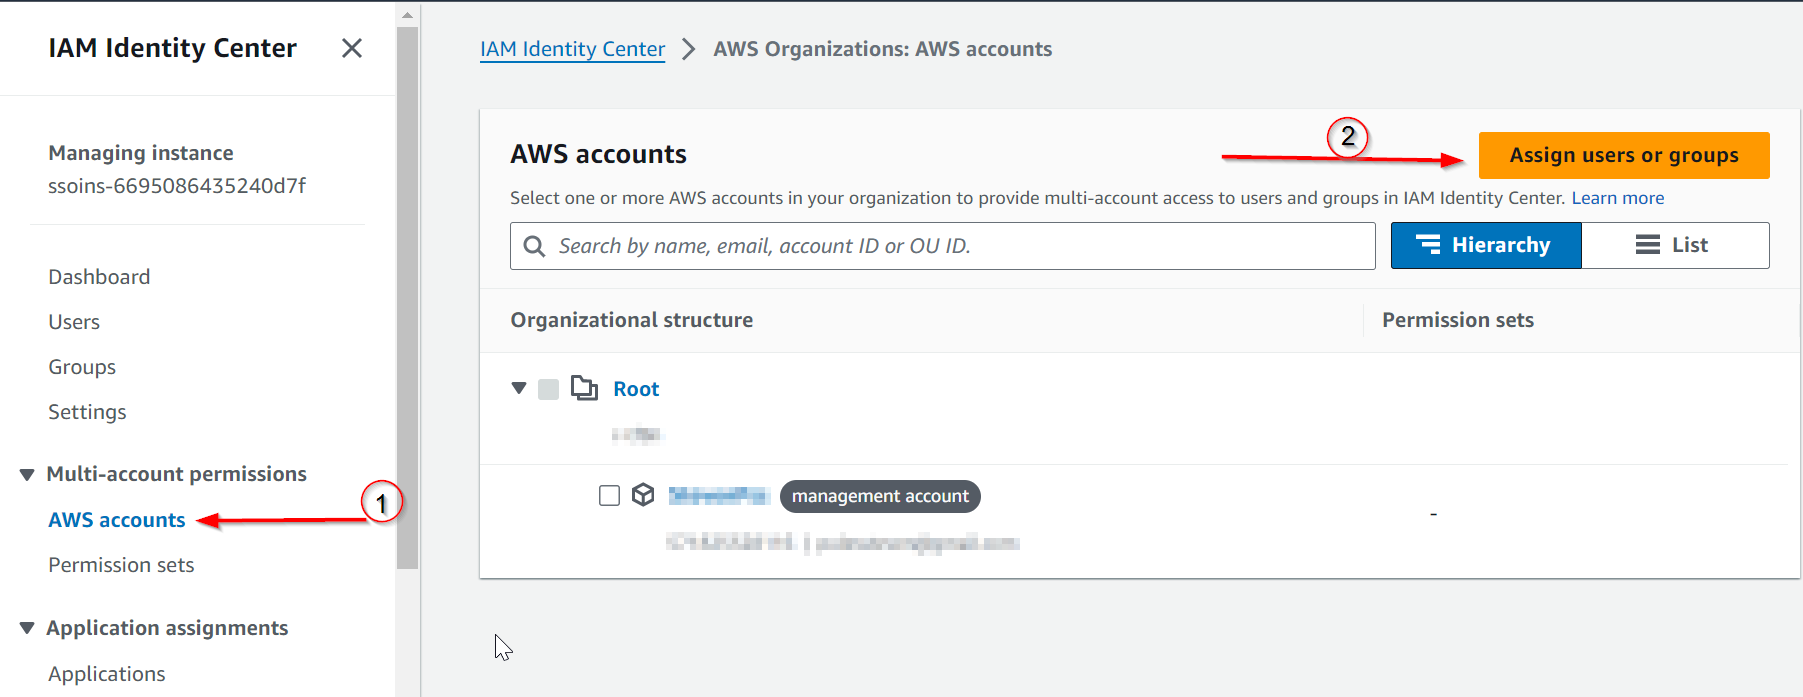Click the sidebar scrollbar up arrow
Viewport: 1803px width, 697px height.
click(x=407, y=15)
